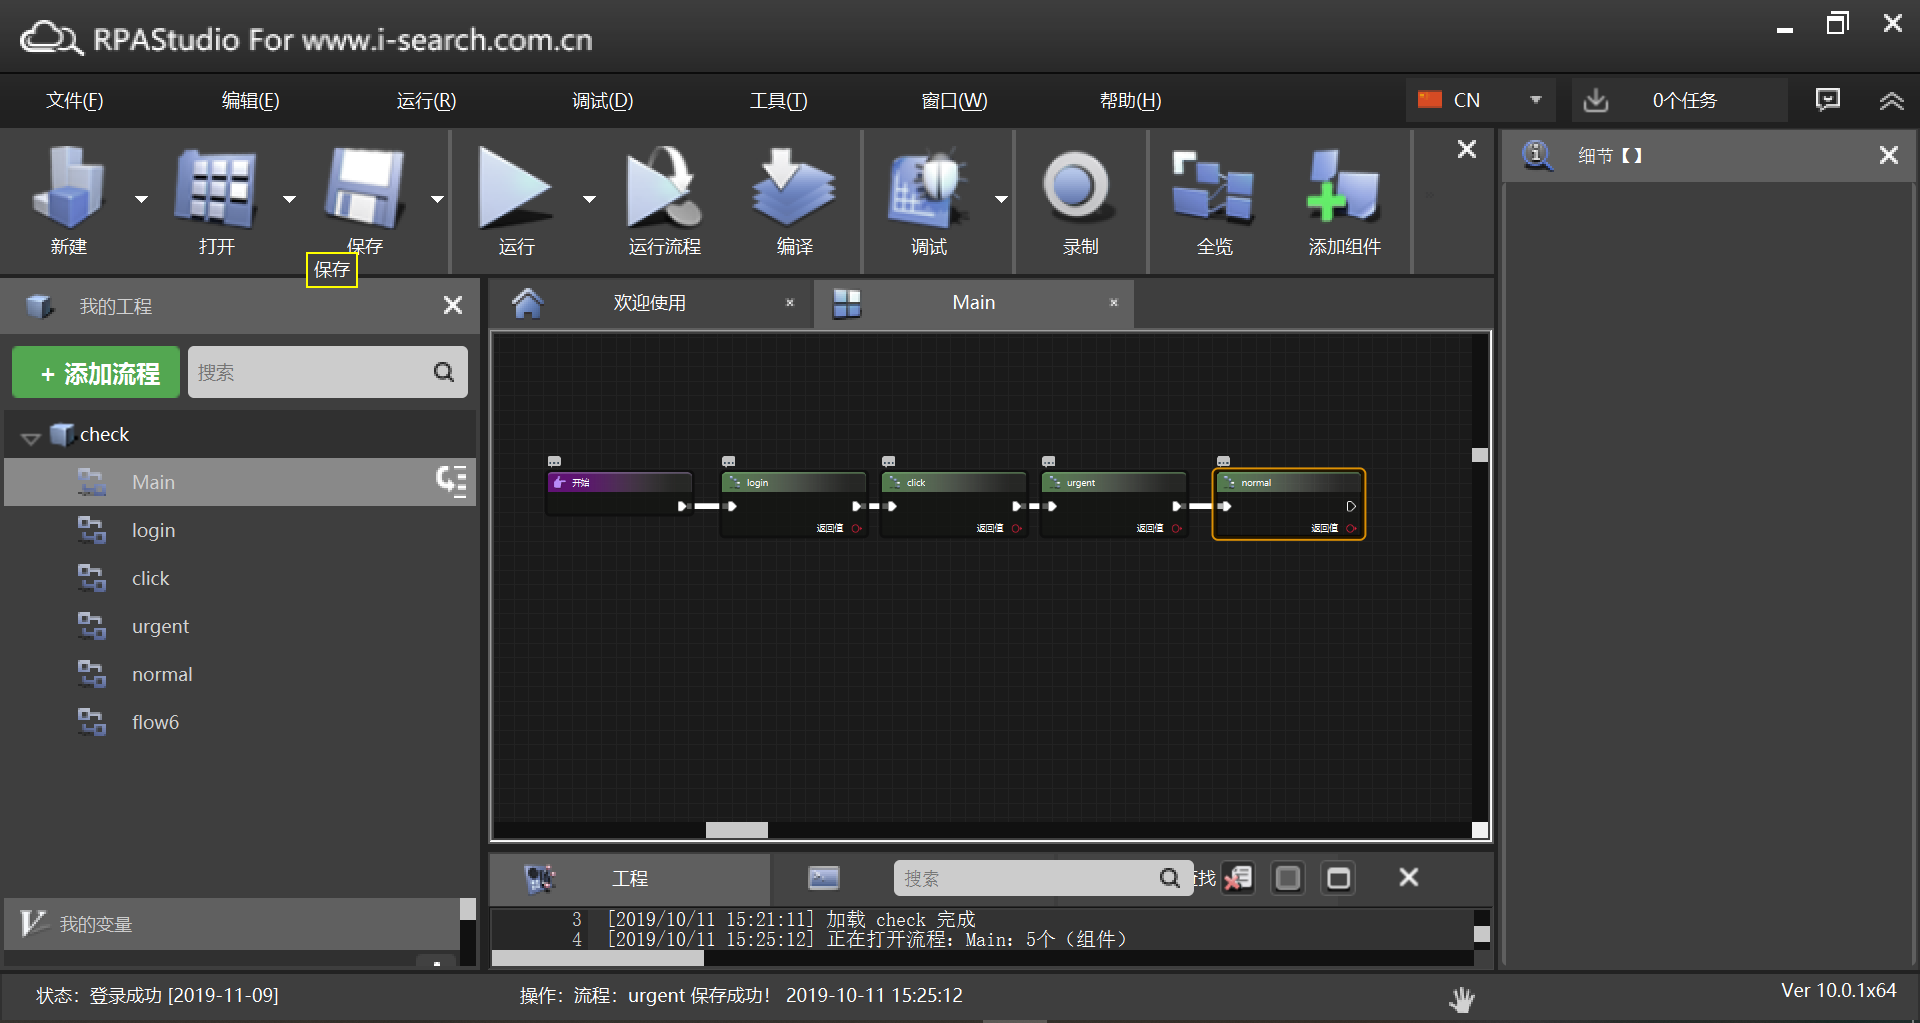Click the maximize log window icon
This screenshot has height=1023, width=1920.
1338,878
